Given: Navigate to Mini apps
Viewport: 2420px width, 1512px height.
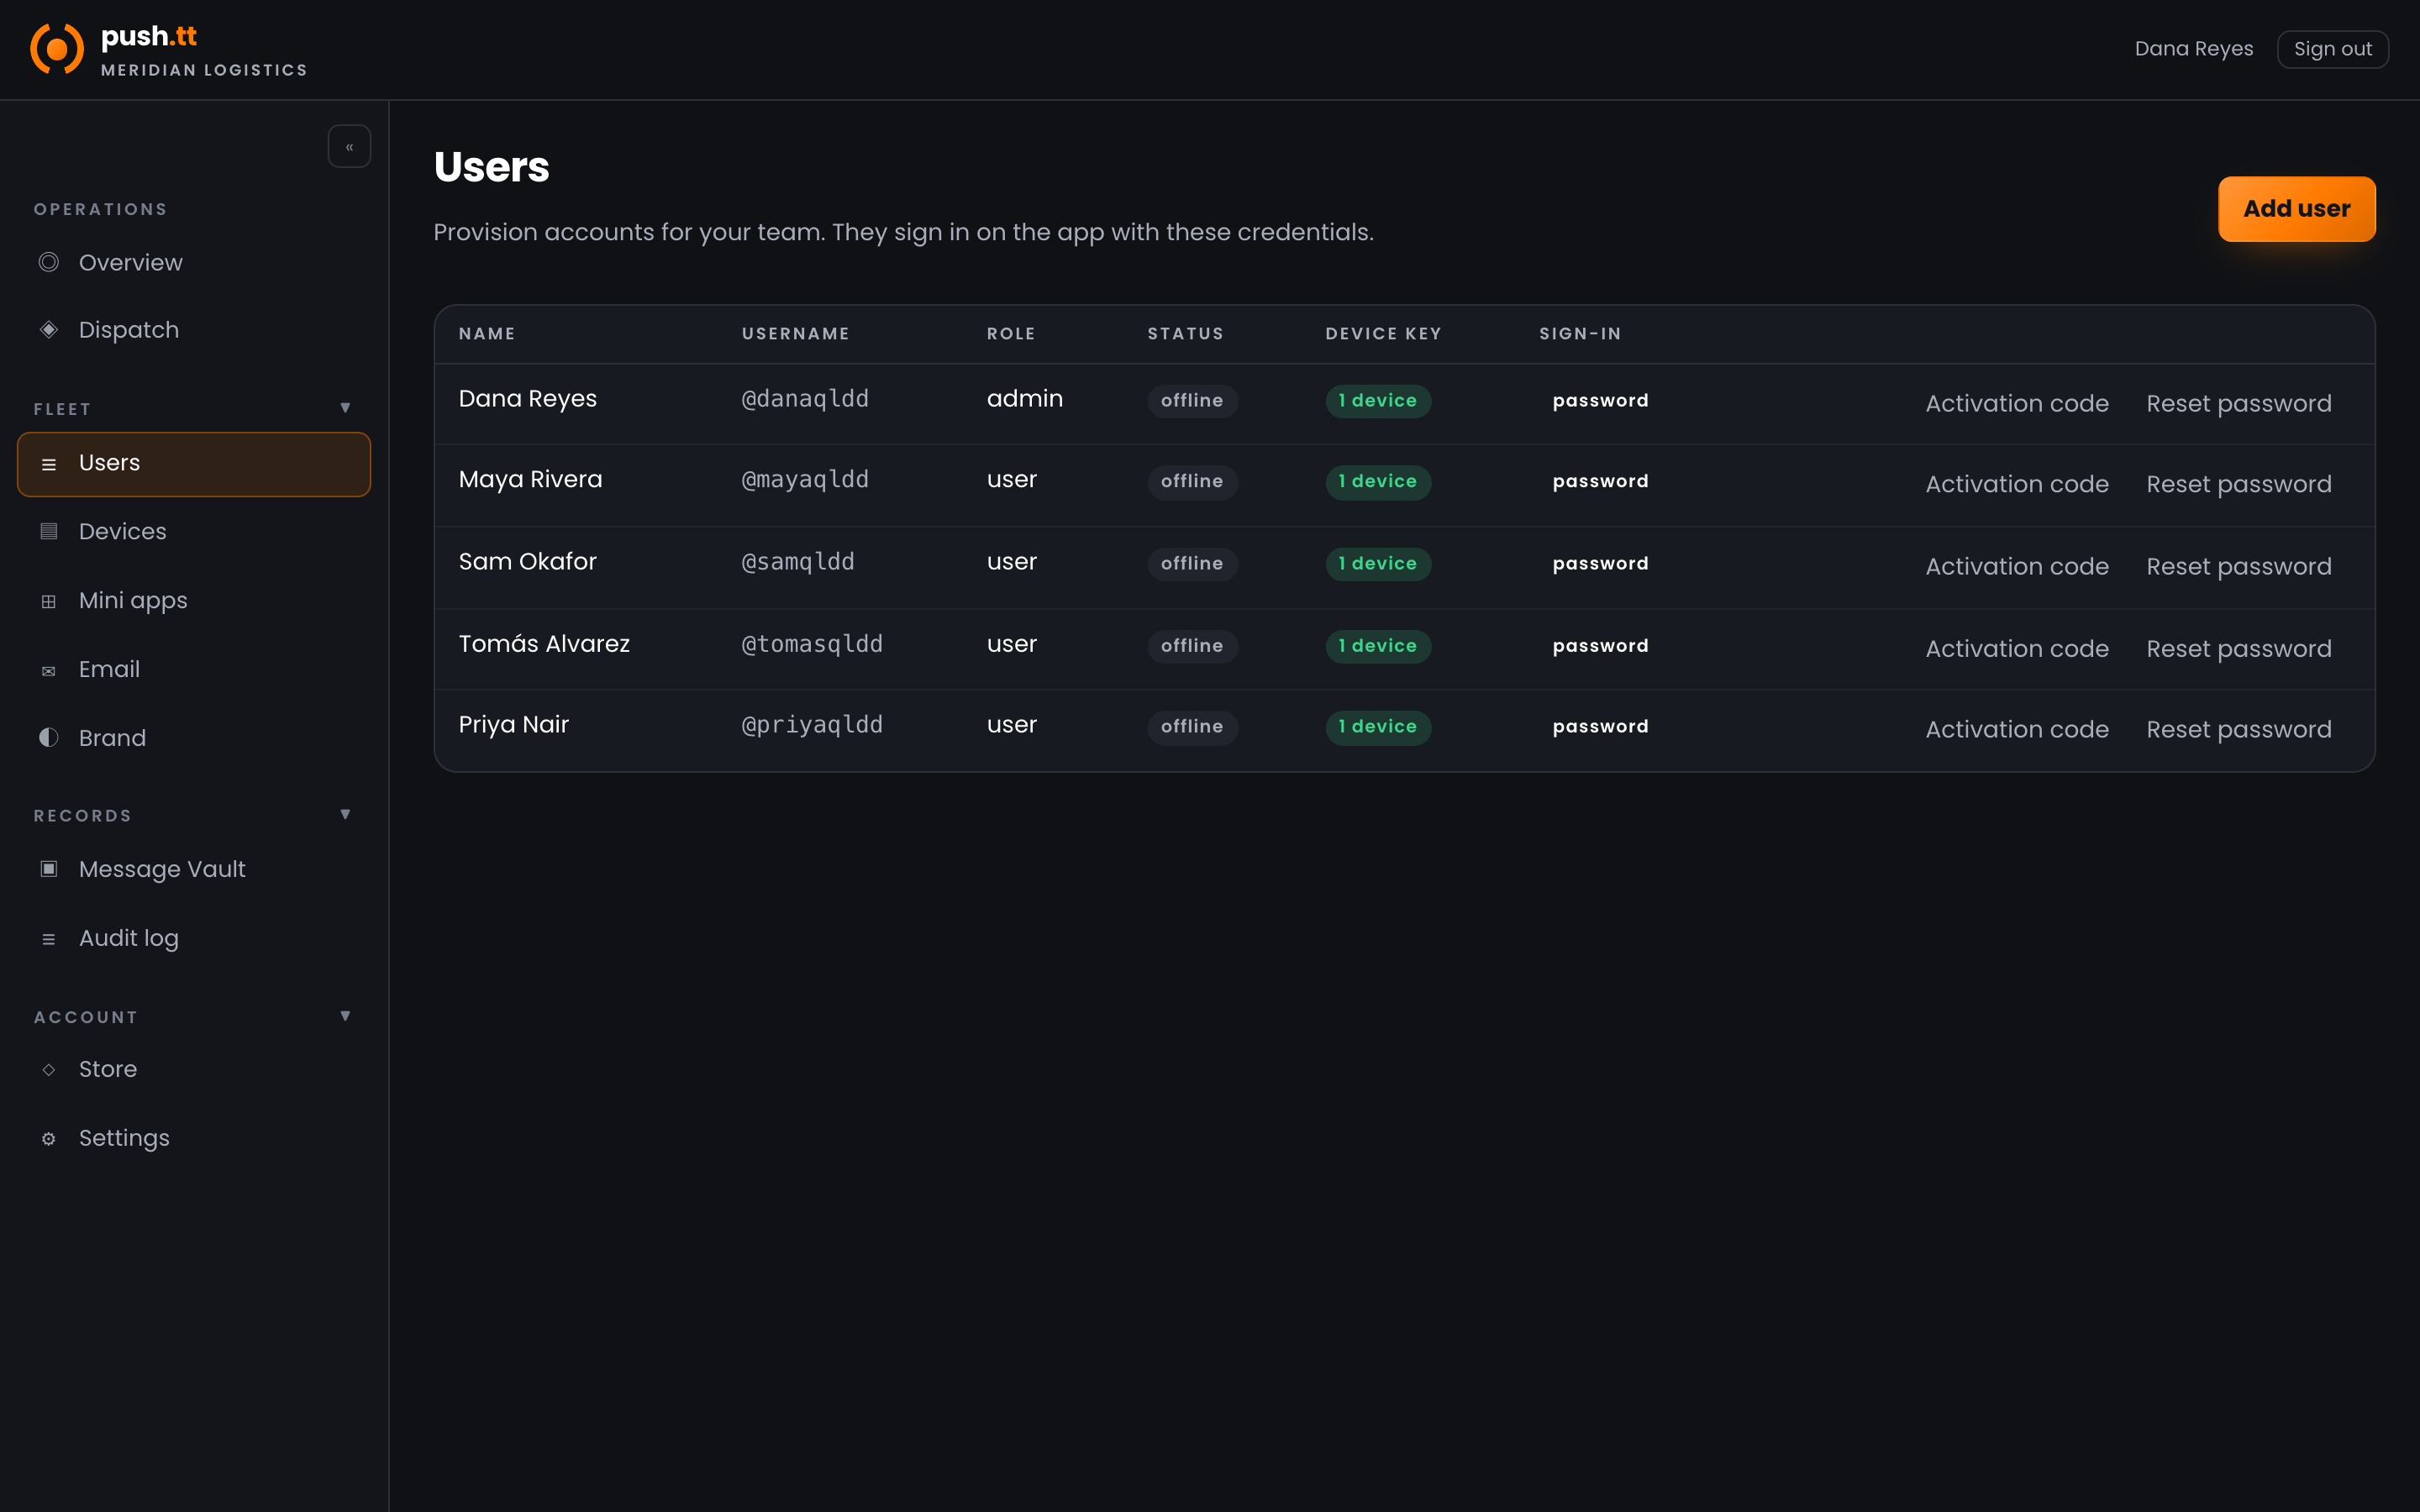Looking at the screenshot, I should [194, 600].
